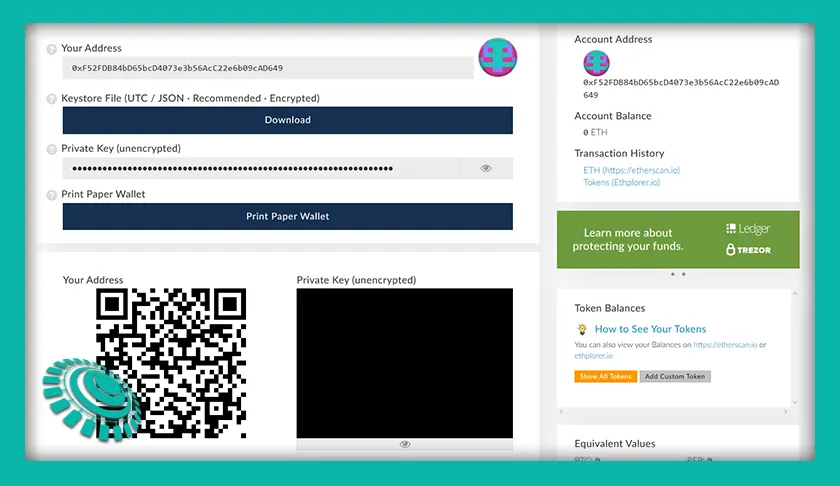
Task: Click the masked Private Key field
Action: [x=260, y=168]
